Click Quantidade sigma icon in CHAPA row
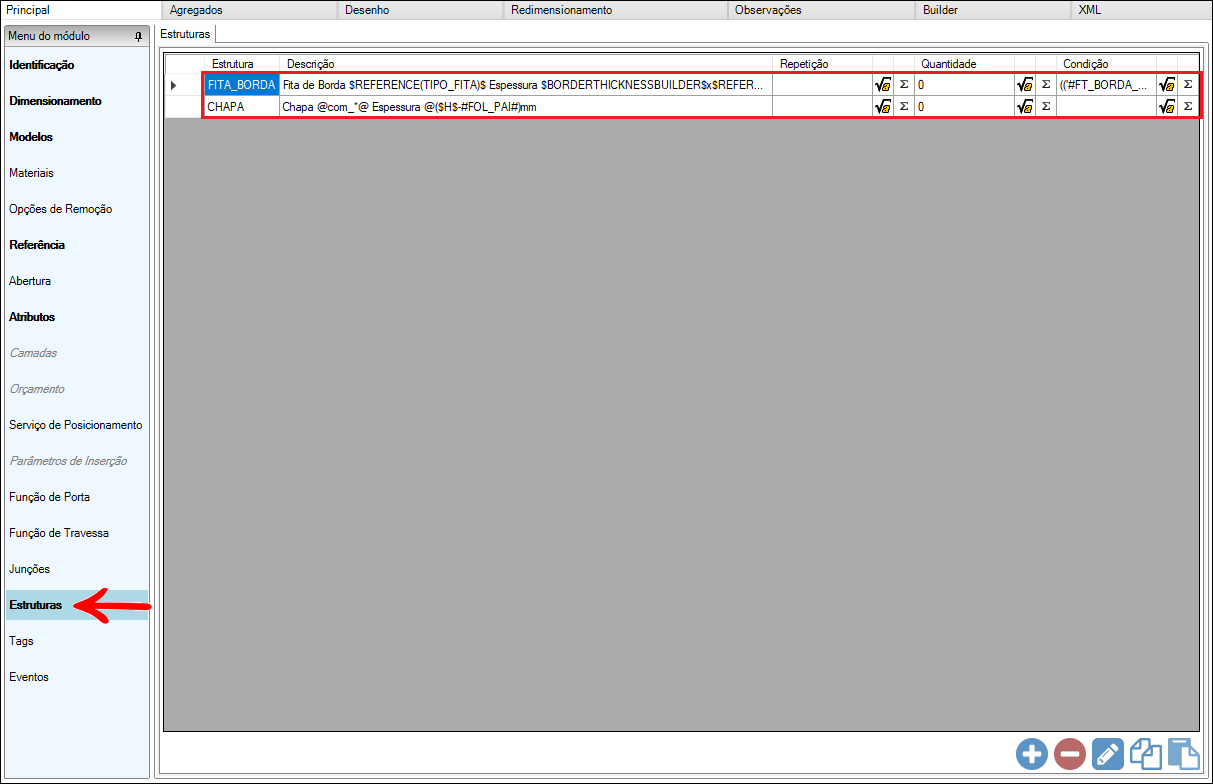This screenshot has width=1213, height=784. coord(1046,106)
